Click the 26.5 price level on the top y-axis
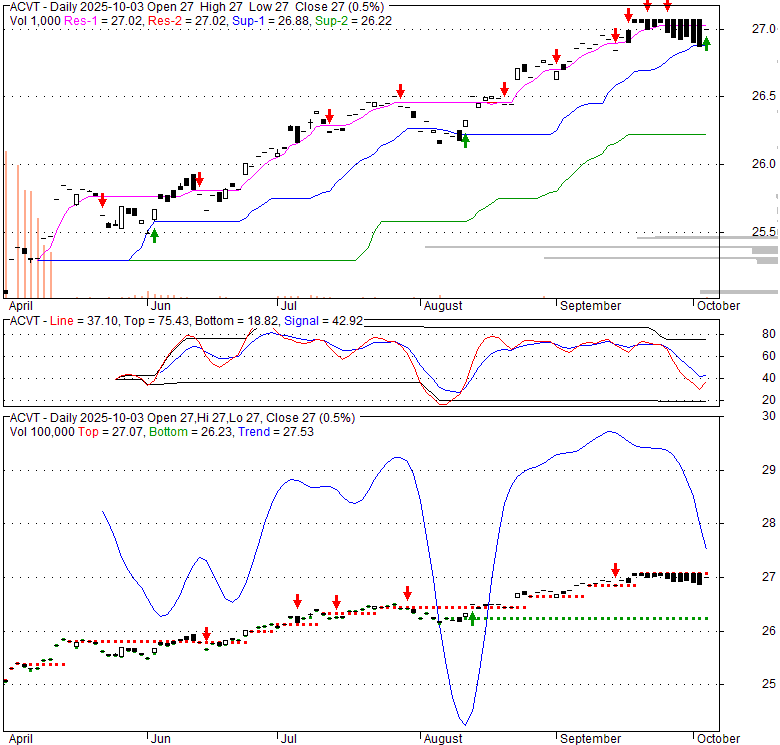Viewport: 780px width, 745px height. (738, 96)
